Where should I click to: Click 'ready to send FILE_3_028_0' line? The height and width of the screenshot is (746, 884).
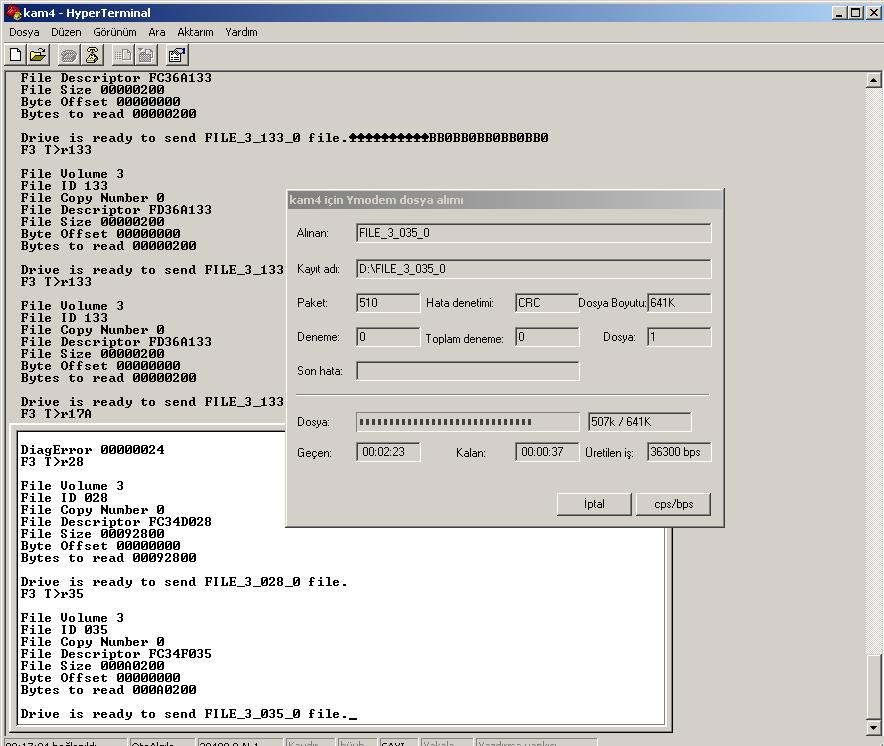[x=184, y=582]
